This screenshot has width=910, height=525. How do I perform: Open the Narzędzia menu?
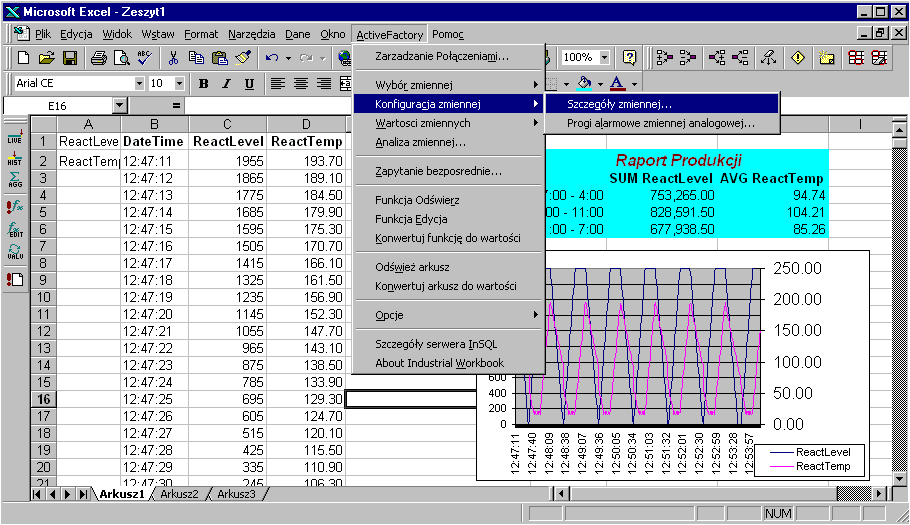pos(251,34)
